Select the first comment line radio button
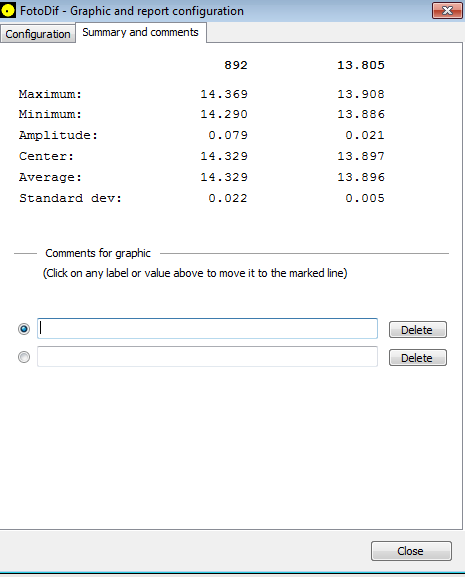The width and height of the screenshot is (465, 577). pos(24,329)
